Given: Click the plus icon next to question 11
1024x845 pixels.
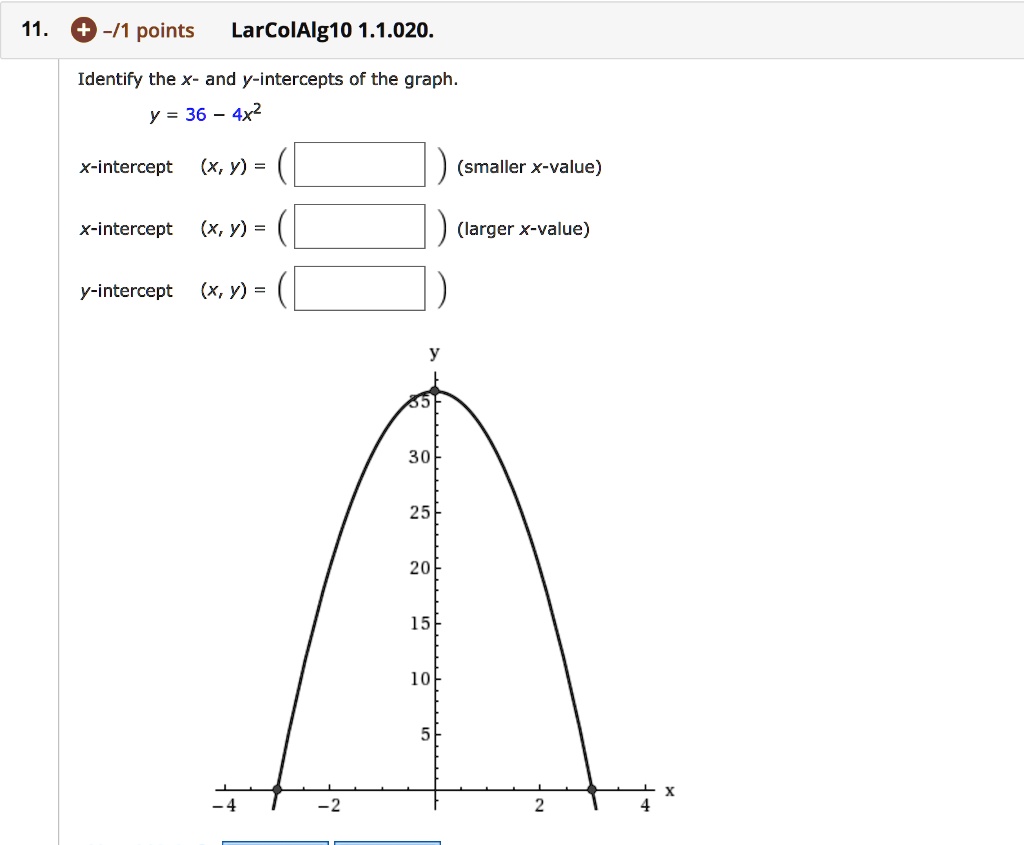Looking at the screenshot, I should point(83,30).
